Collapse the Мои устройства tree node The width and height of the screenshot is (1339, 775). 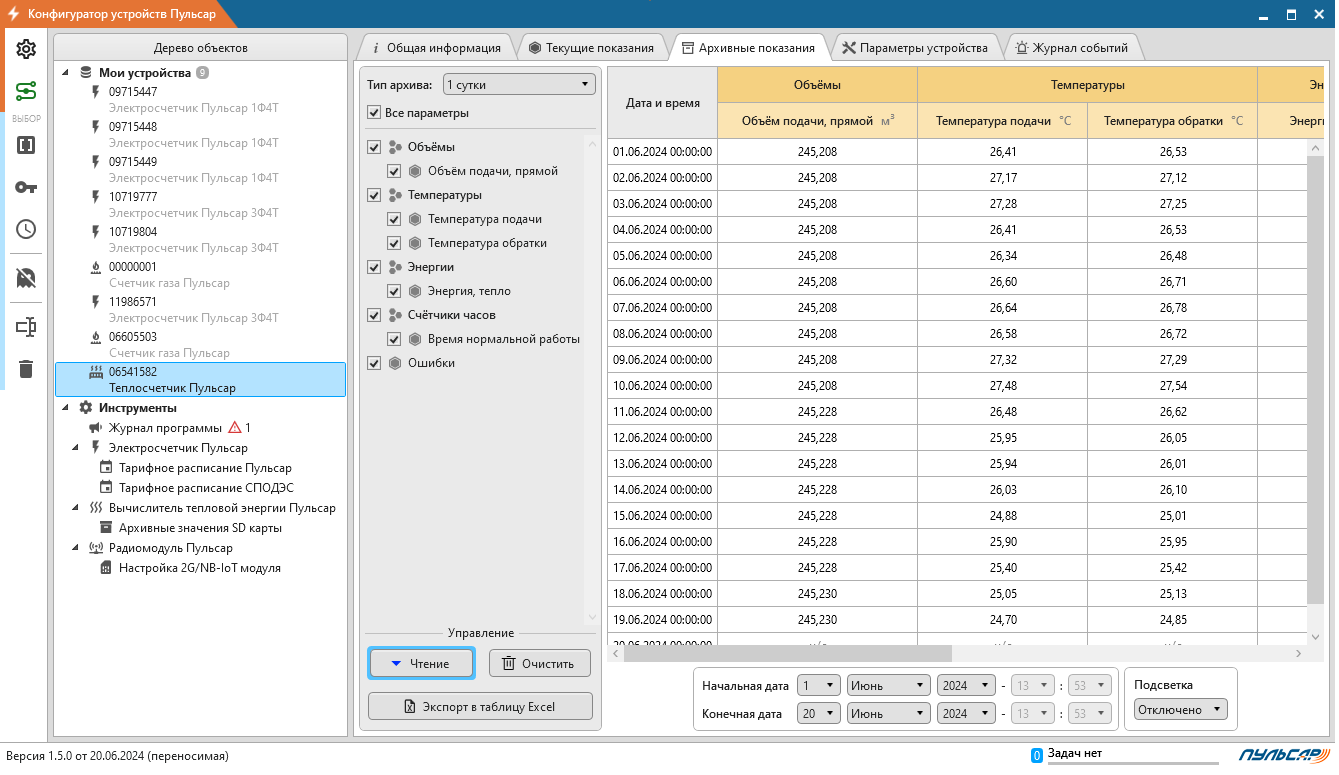point(66,73)
